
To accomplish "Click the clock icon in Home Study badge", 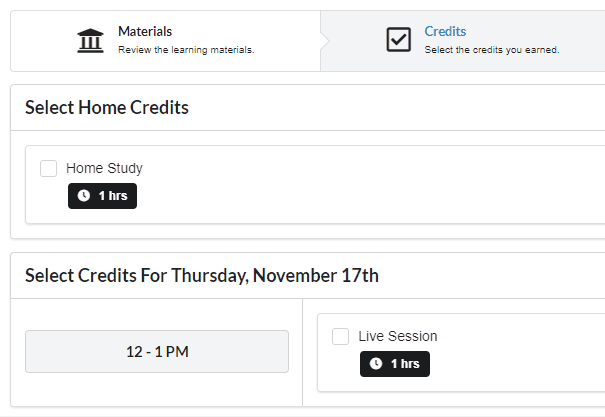I will (x=84, y=196).
